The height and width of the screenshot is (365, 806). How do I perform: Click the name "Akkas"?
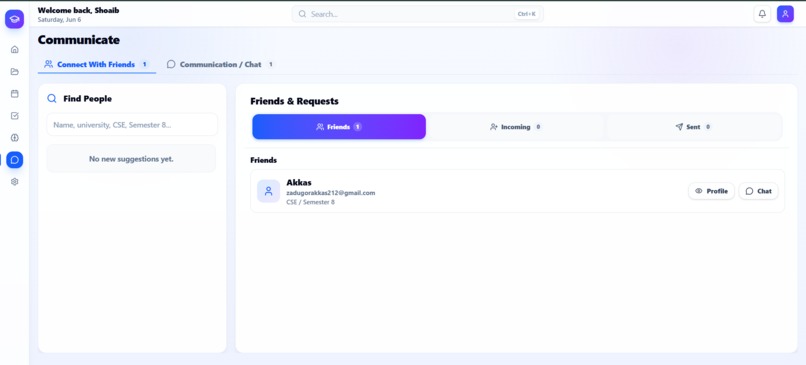[299, 182]
